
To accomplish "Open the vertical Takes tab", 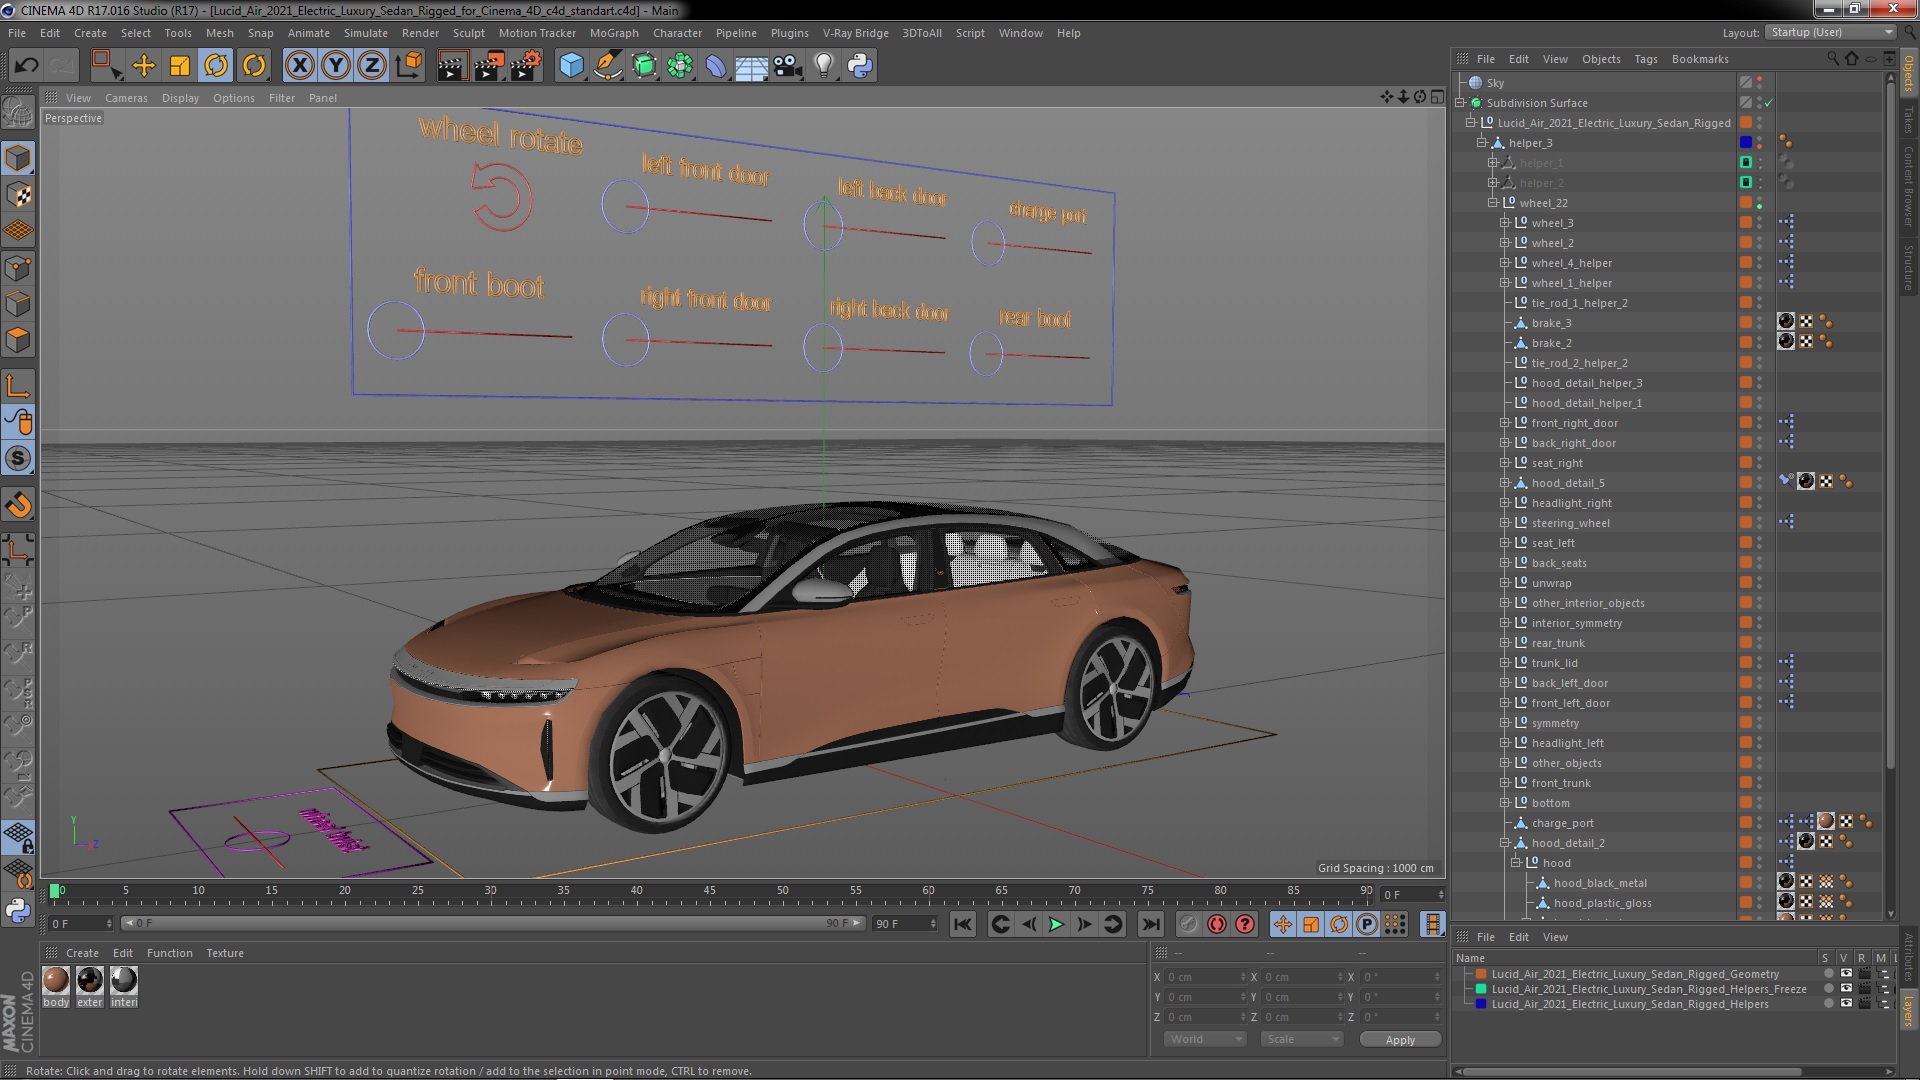I will pyautogui.click(x=1908, y=118).
